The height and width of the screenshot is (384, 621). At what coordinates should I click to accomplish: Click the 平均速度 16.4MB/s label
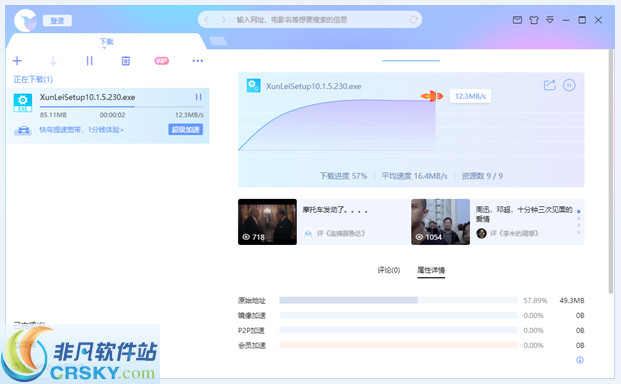click(x=414, y=176)
